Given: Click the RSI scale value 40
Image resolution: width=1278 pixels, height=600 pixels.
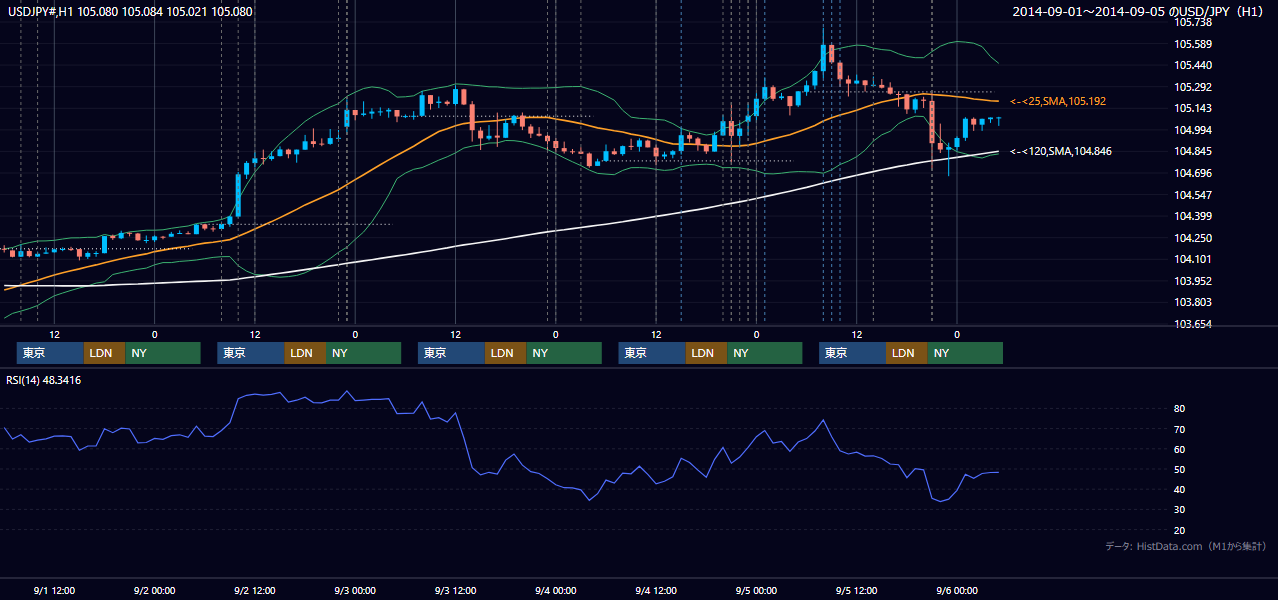Looking at the screenshot, I should pos(1180,489).
